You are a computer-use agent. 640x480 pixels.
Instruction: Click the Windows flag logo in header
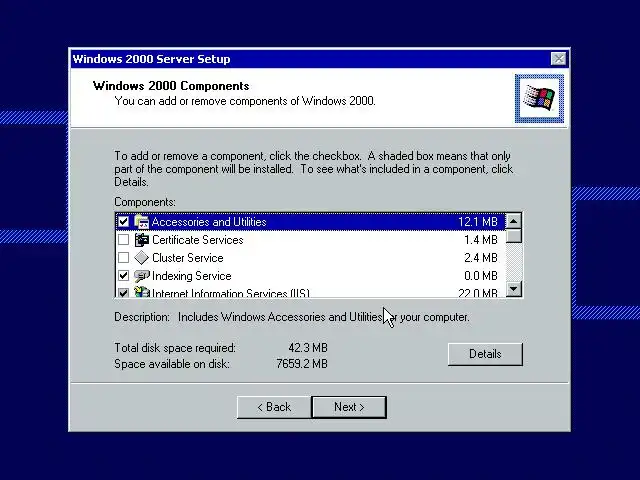coord(539,98)
